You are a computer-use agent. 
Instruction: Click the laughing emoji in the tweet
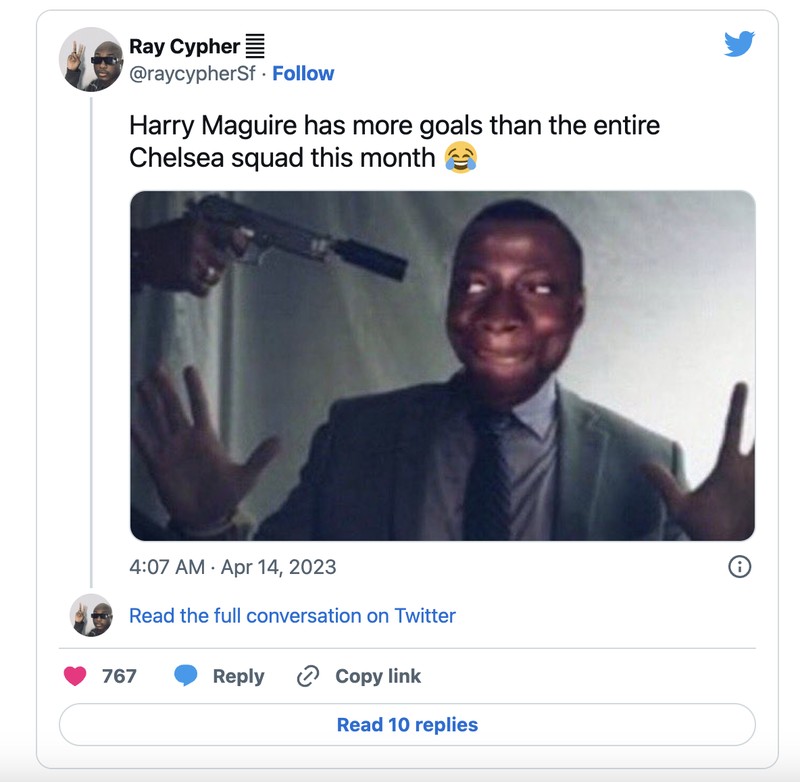point(460,157)
